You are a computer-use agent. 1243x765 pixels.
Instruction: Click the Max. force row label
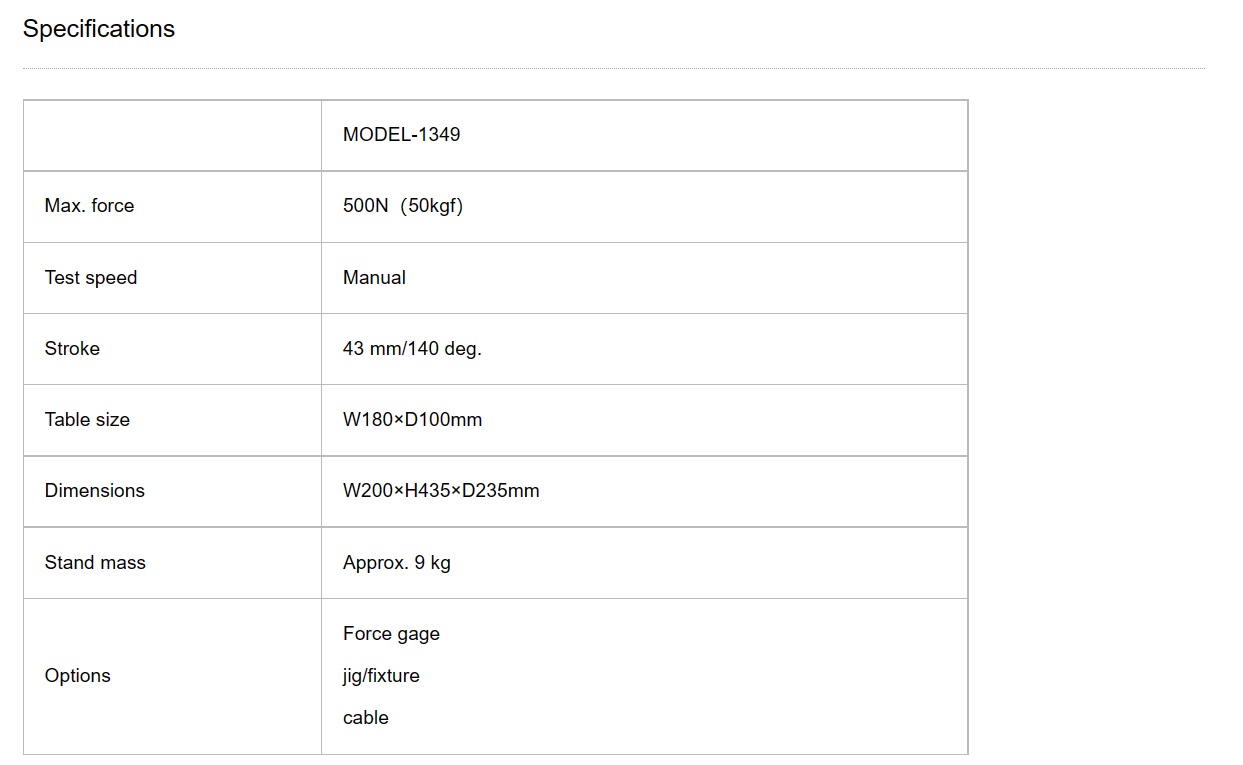pyautogui.click(x=89, y=206)
